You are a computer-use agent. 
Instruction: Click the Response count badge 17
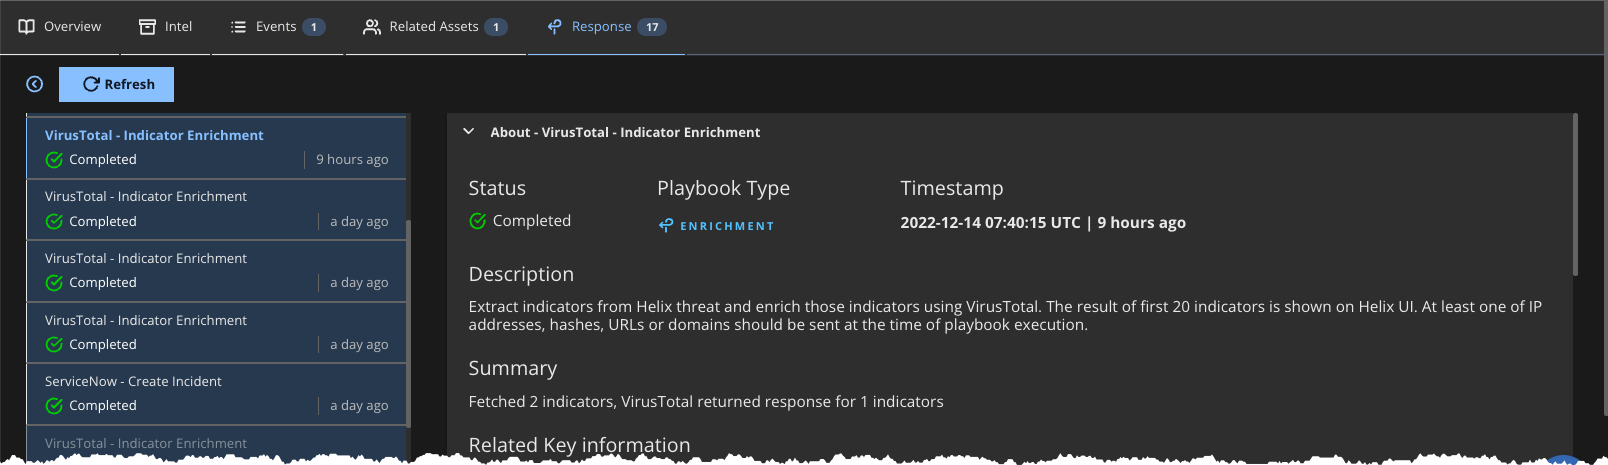coord(652,27)
